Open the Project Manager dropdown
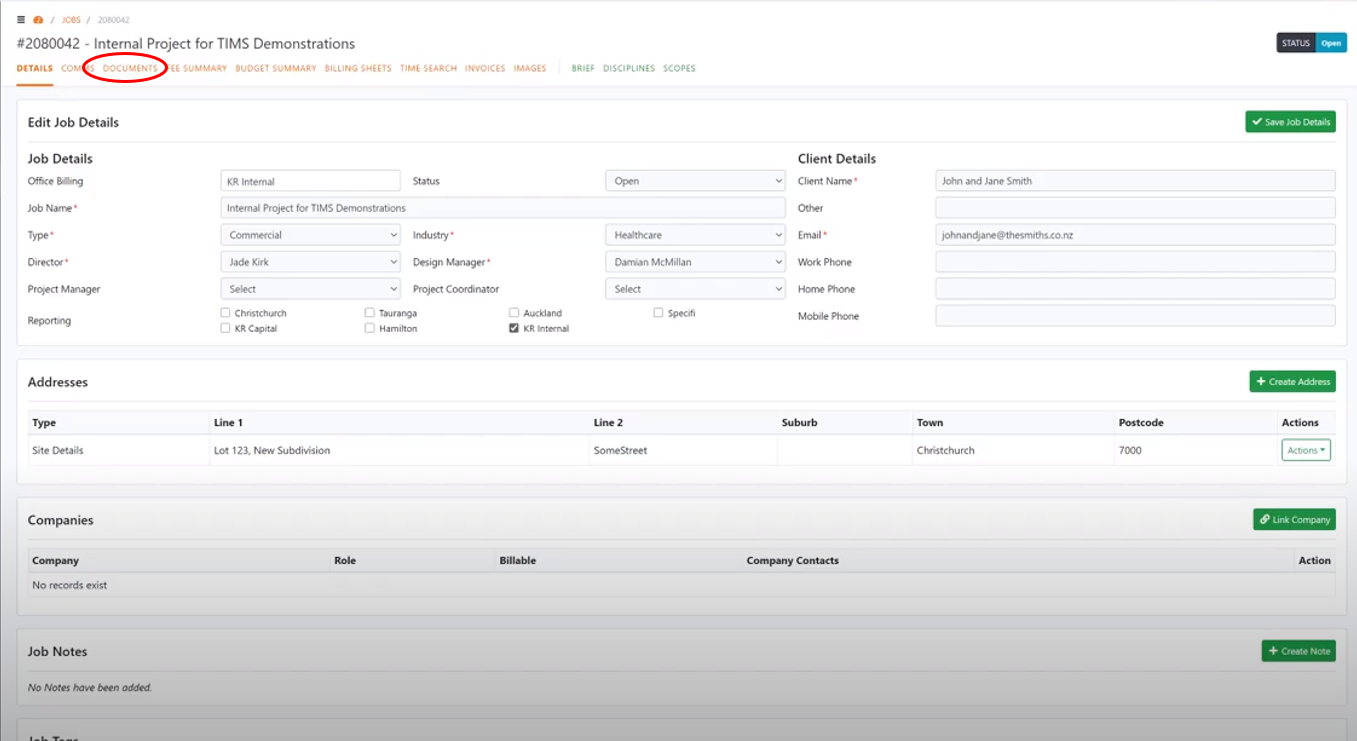The height and width of the screenshot is (741, 1357). pyautogui.click(x=310, y=288)
